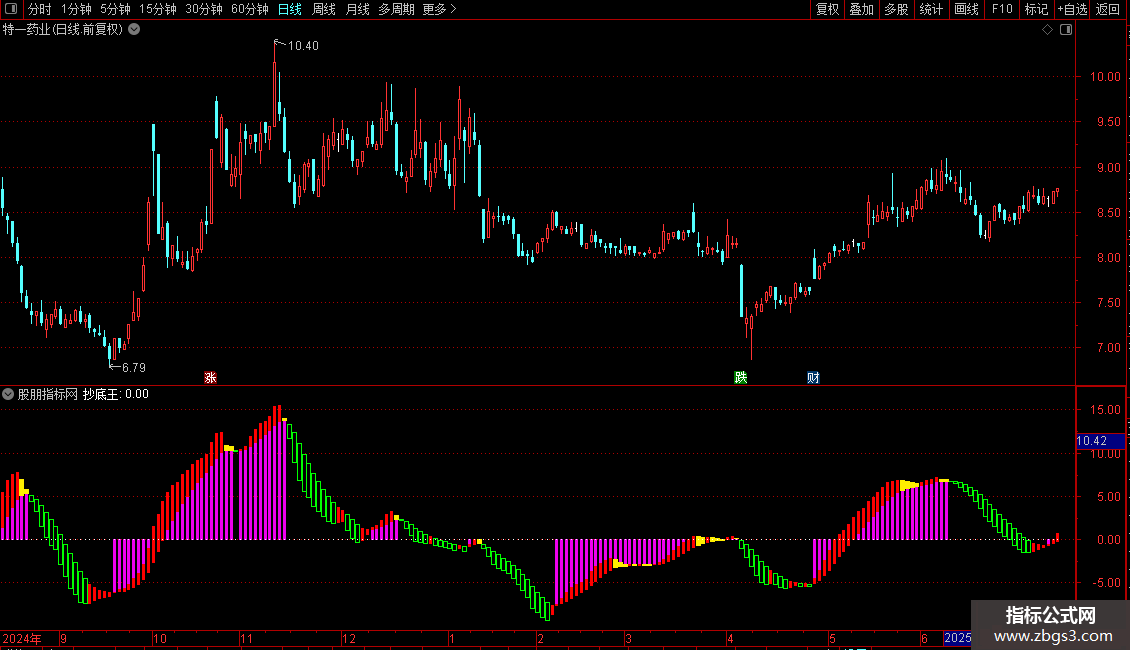This screenshot has height=650, width=1130.
Task: Add stock via +自选 button
Action: [1072, 9]
